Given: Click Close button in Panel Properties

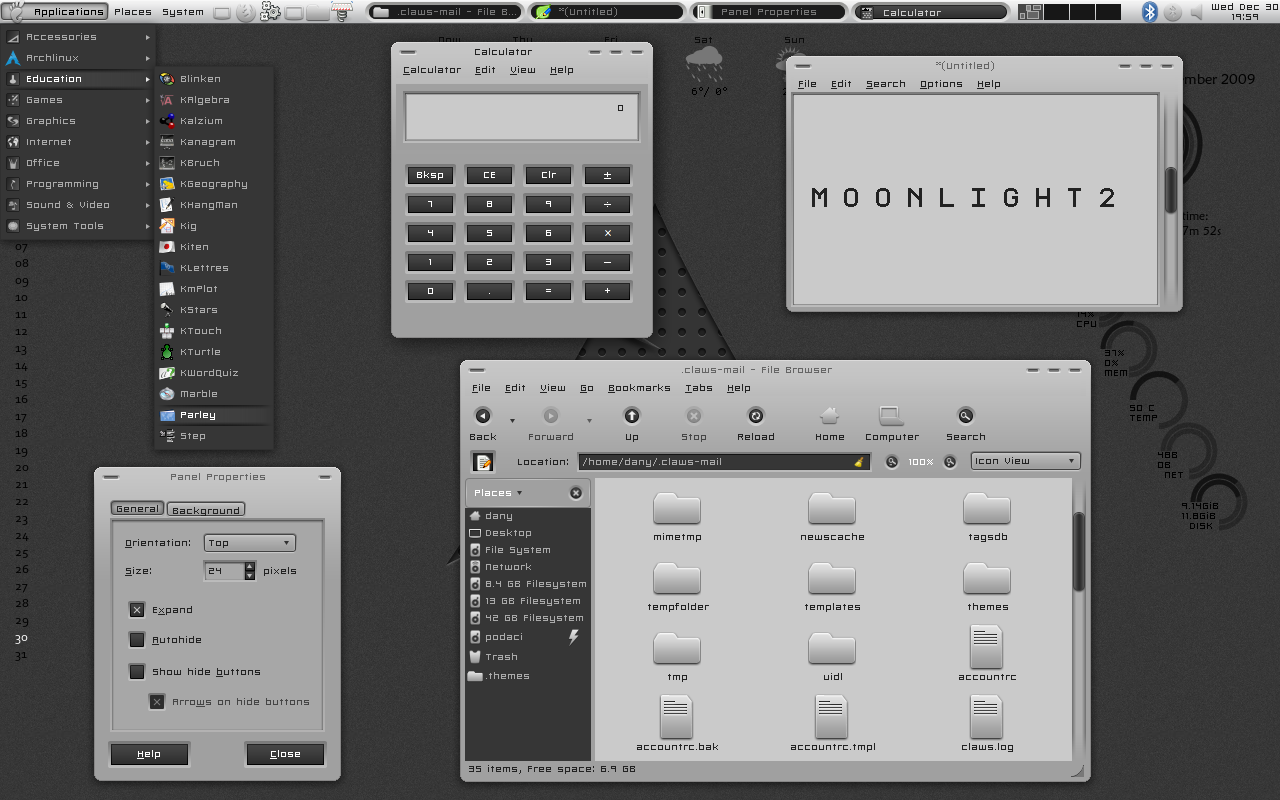Looking at the screenshot, I should click(x=285, y=754).
